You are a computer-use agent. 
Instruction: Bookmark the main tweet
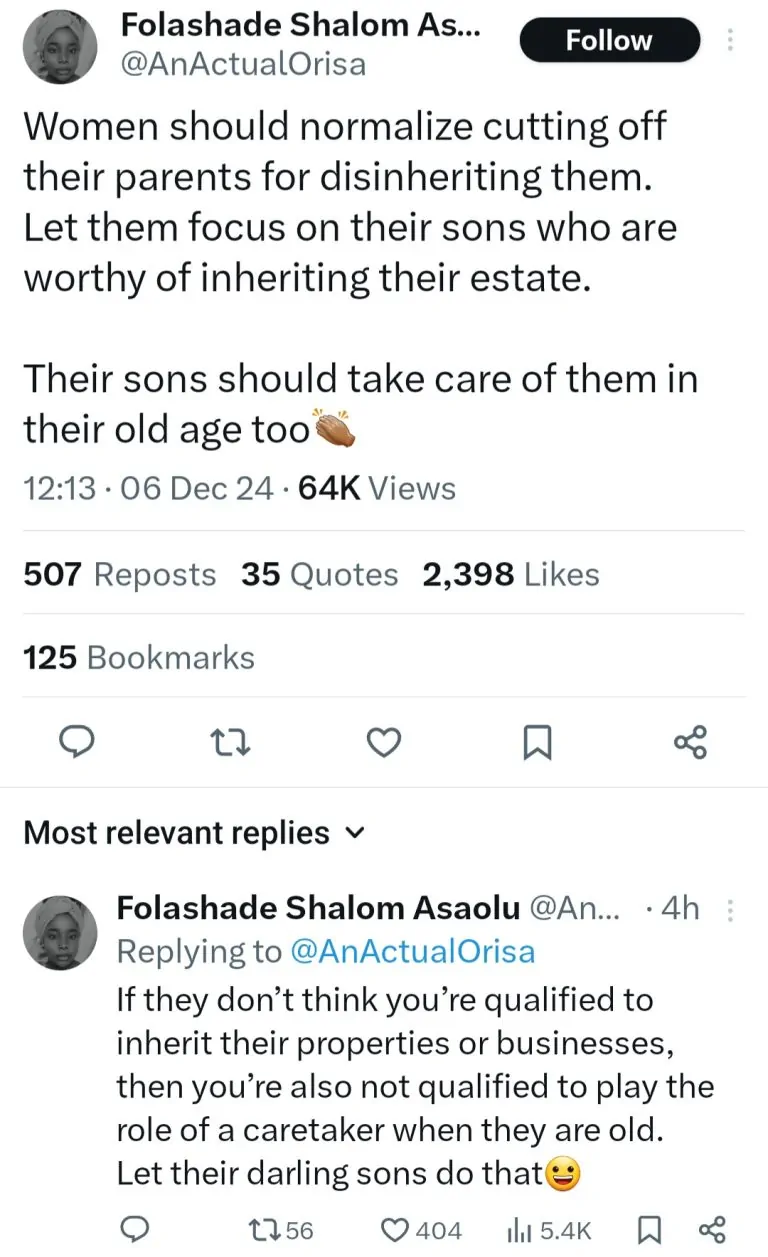point(537,741)
